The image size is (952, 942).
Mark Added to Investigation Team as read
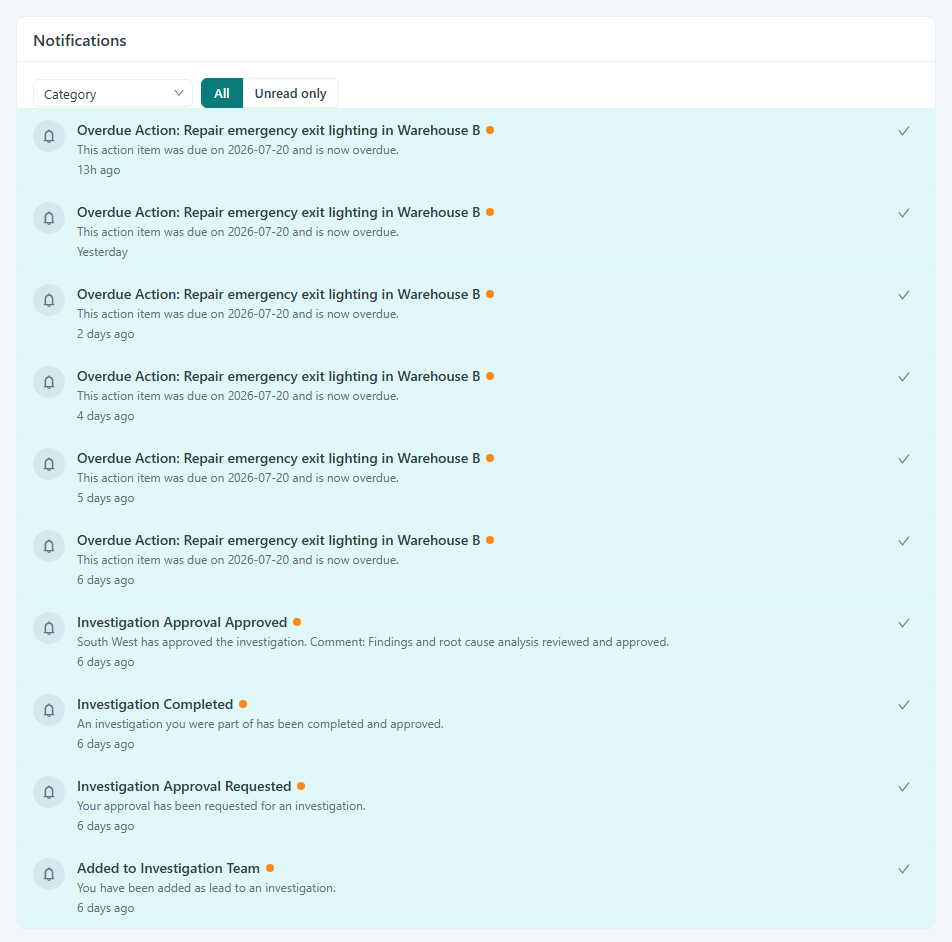pos(903,869)
